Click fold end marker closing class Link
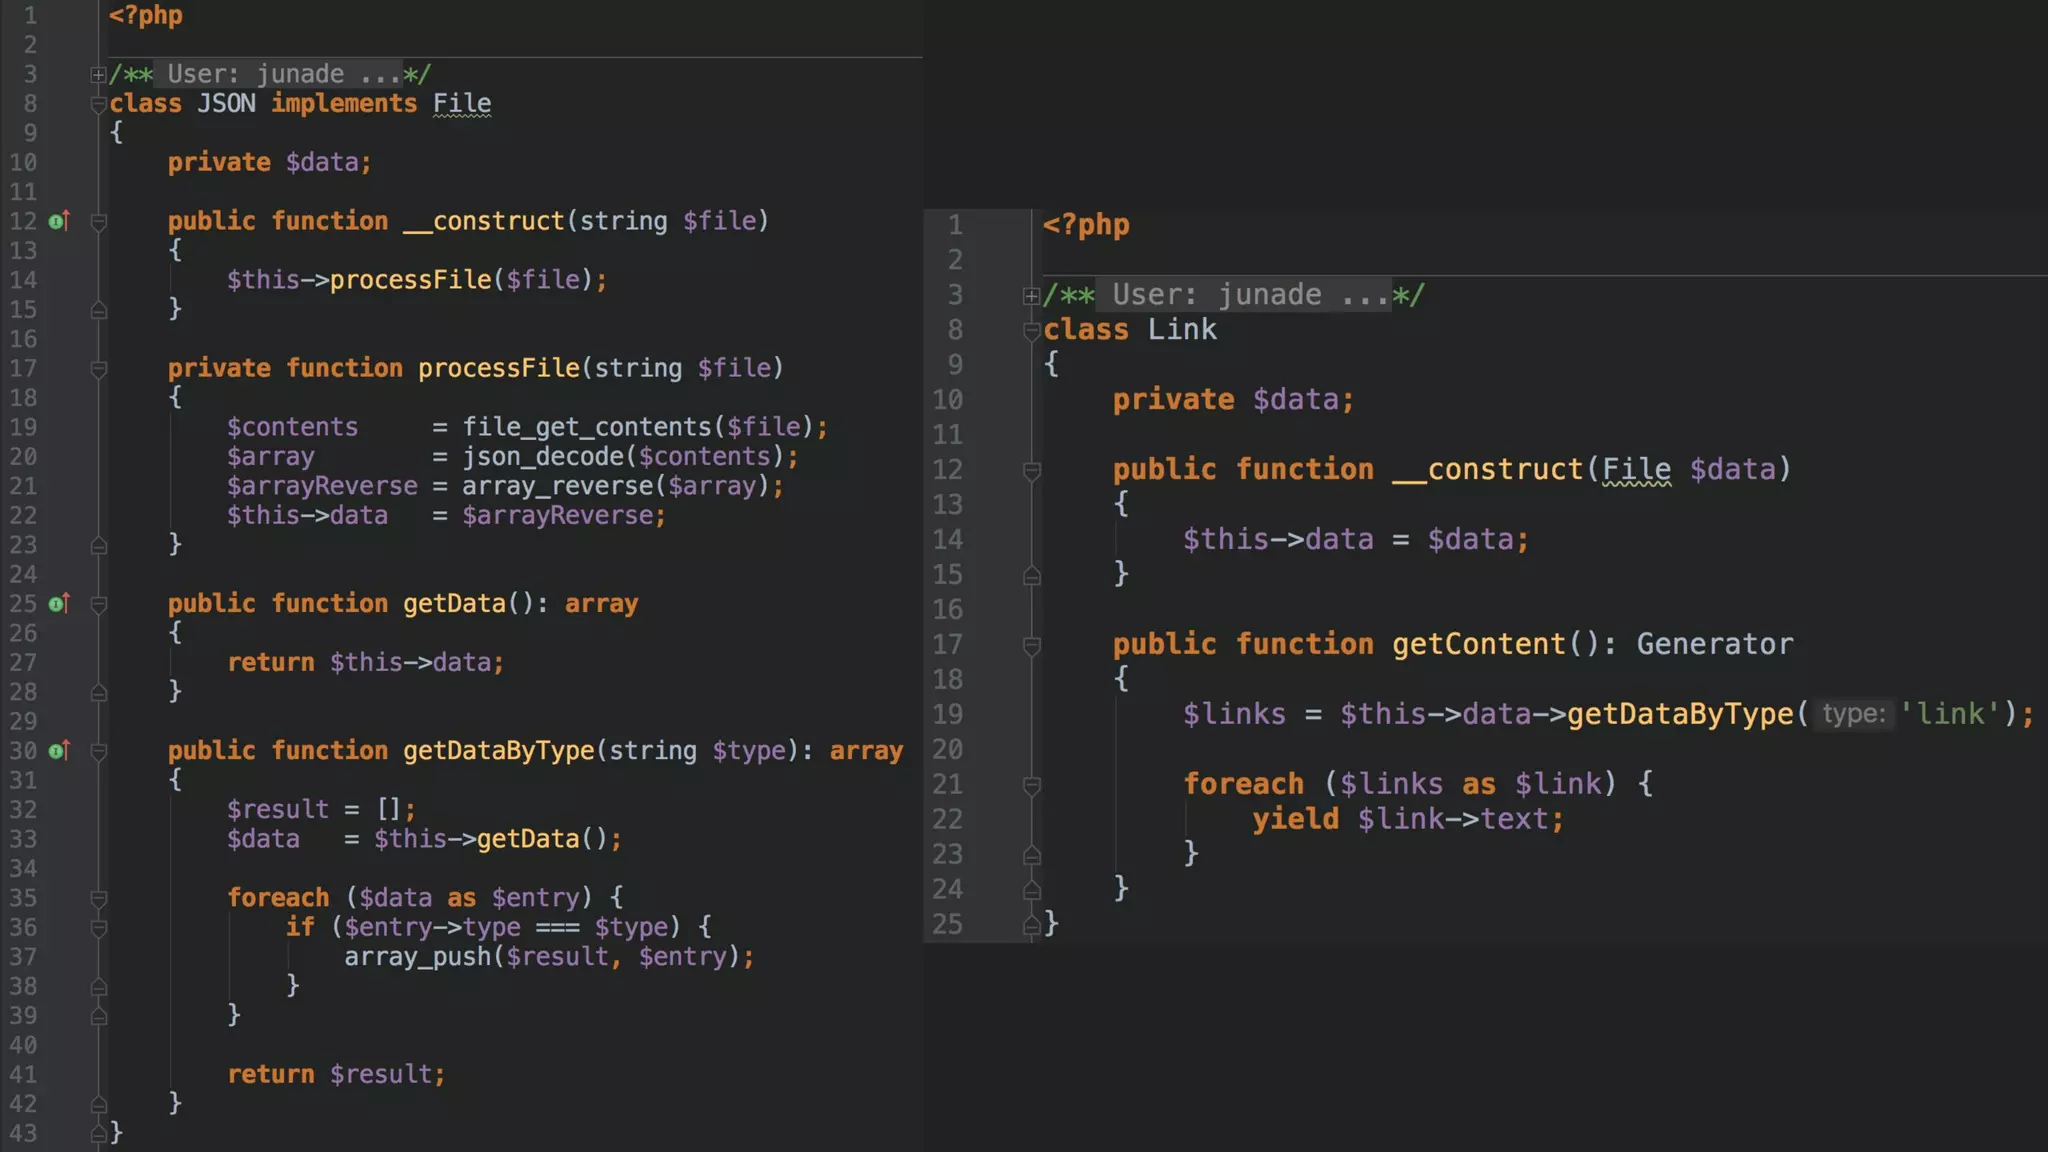Viewport: 2048px width, 1152px height. click(1032, 925)
